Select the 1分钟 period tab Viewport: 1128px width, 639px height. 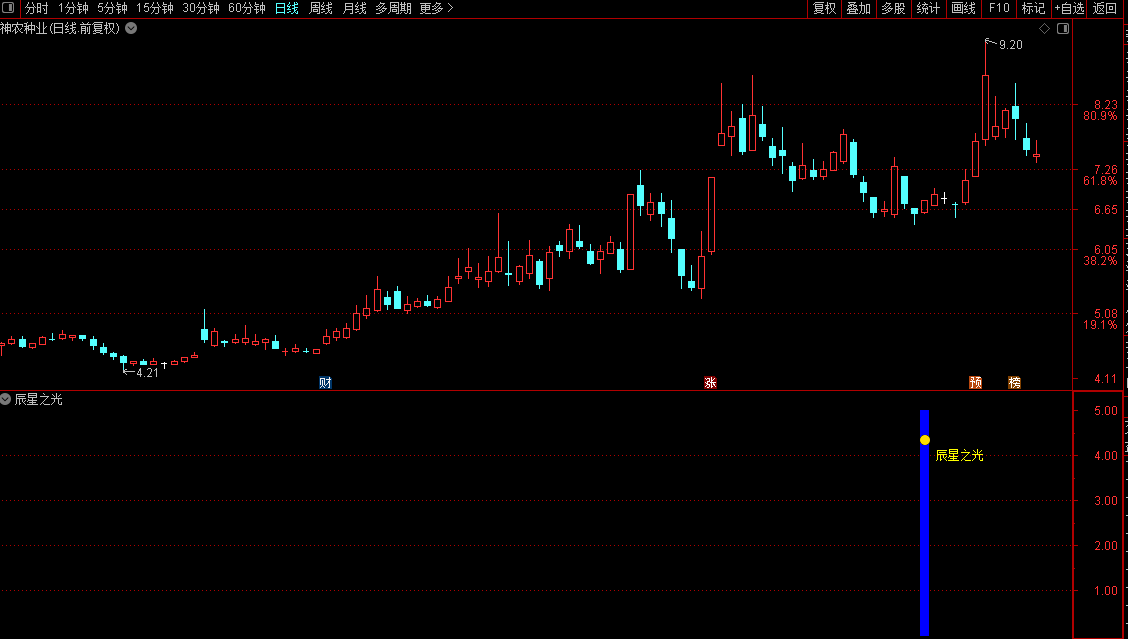(x=73, y=9)
